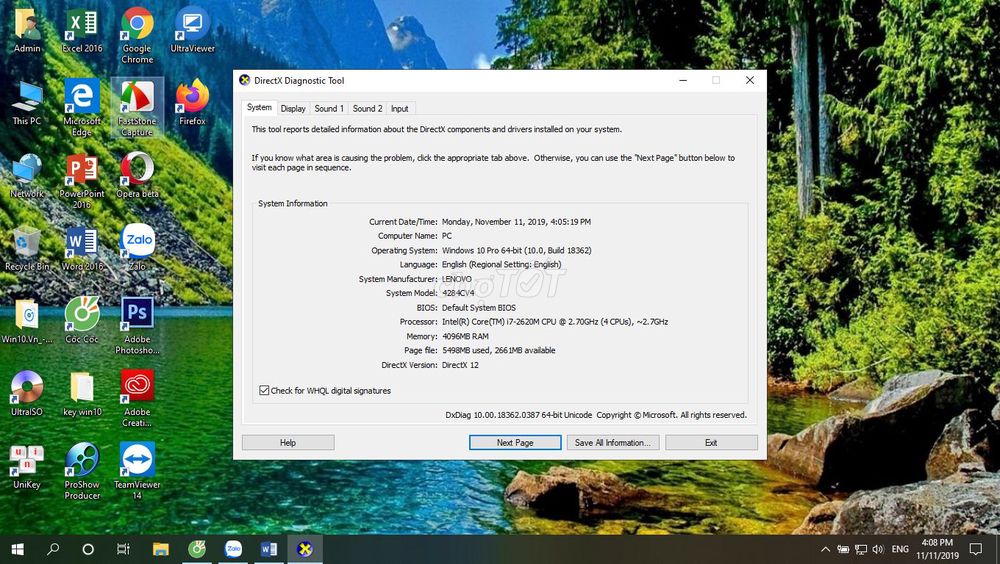1000x564 pixels.
Task: Launch UltraISO desktop shortcut
Action: pyautogui.click(x=27, y=394)
